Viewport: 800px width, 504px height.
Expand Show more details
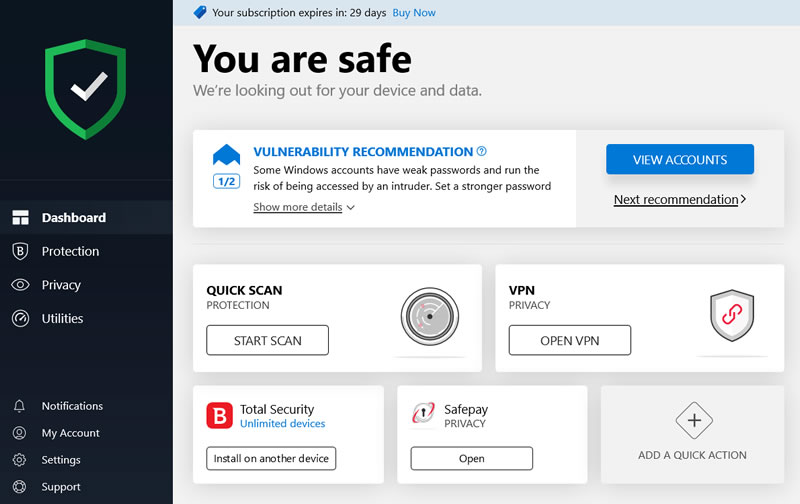click(x=297, y=207)
